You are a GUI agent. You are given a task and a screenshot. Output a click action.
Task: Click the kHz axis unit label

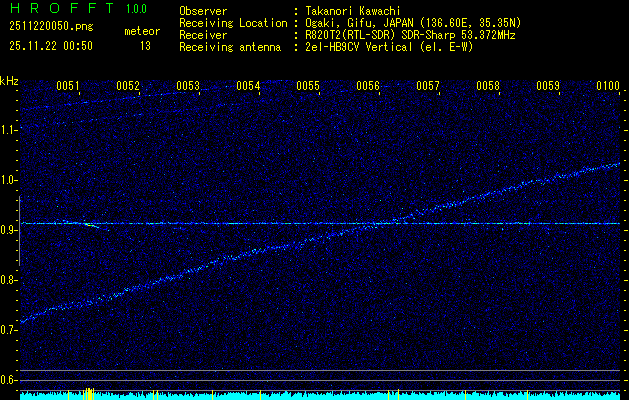pos(9,80)
